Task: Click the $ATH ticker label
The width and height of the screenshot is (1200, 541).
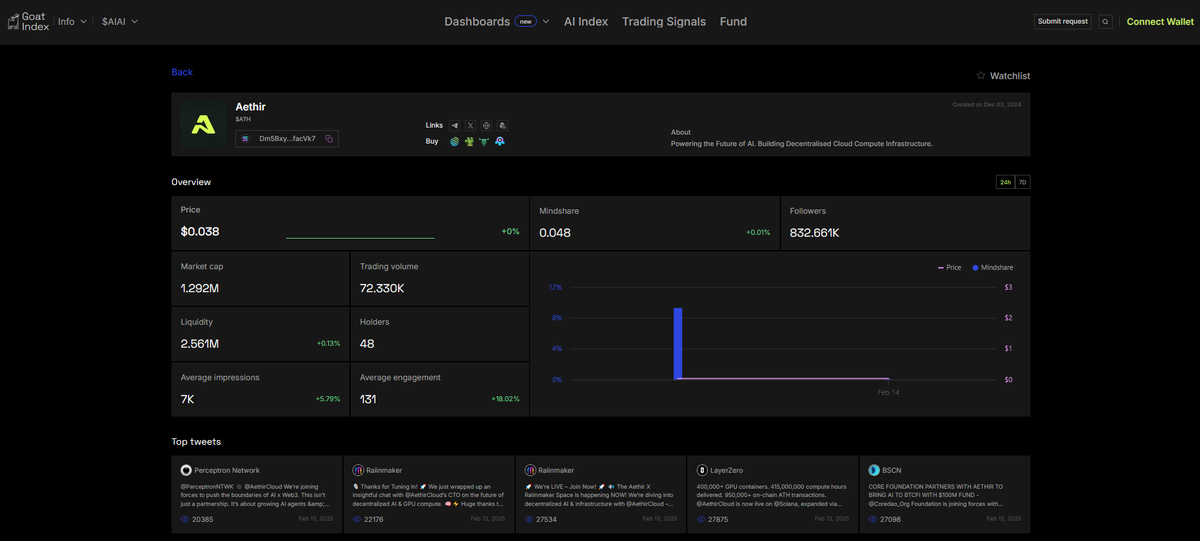Action: click(x=243, y=119)
